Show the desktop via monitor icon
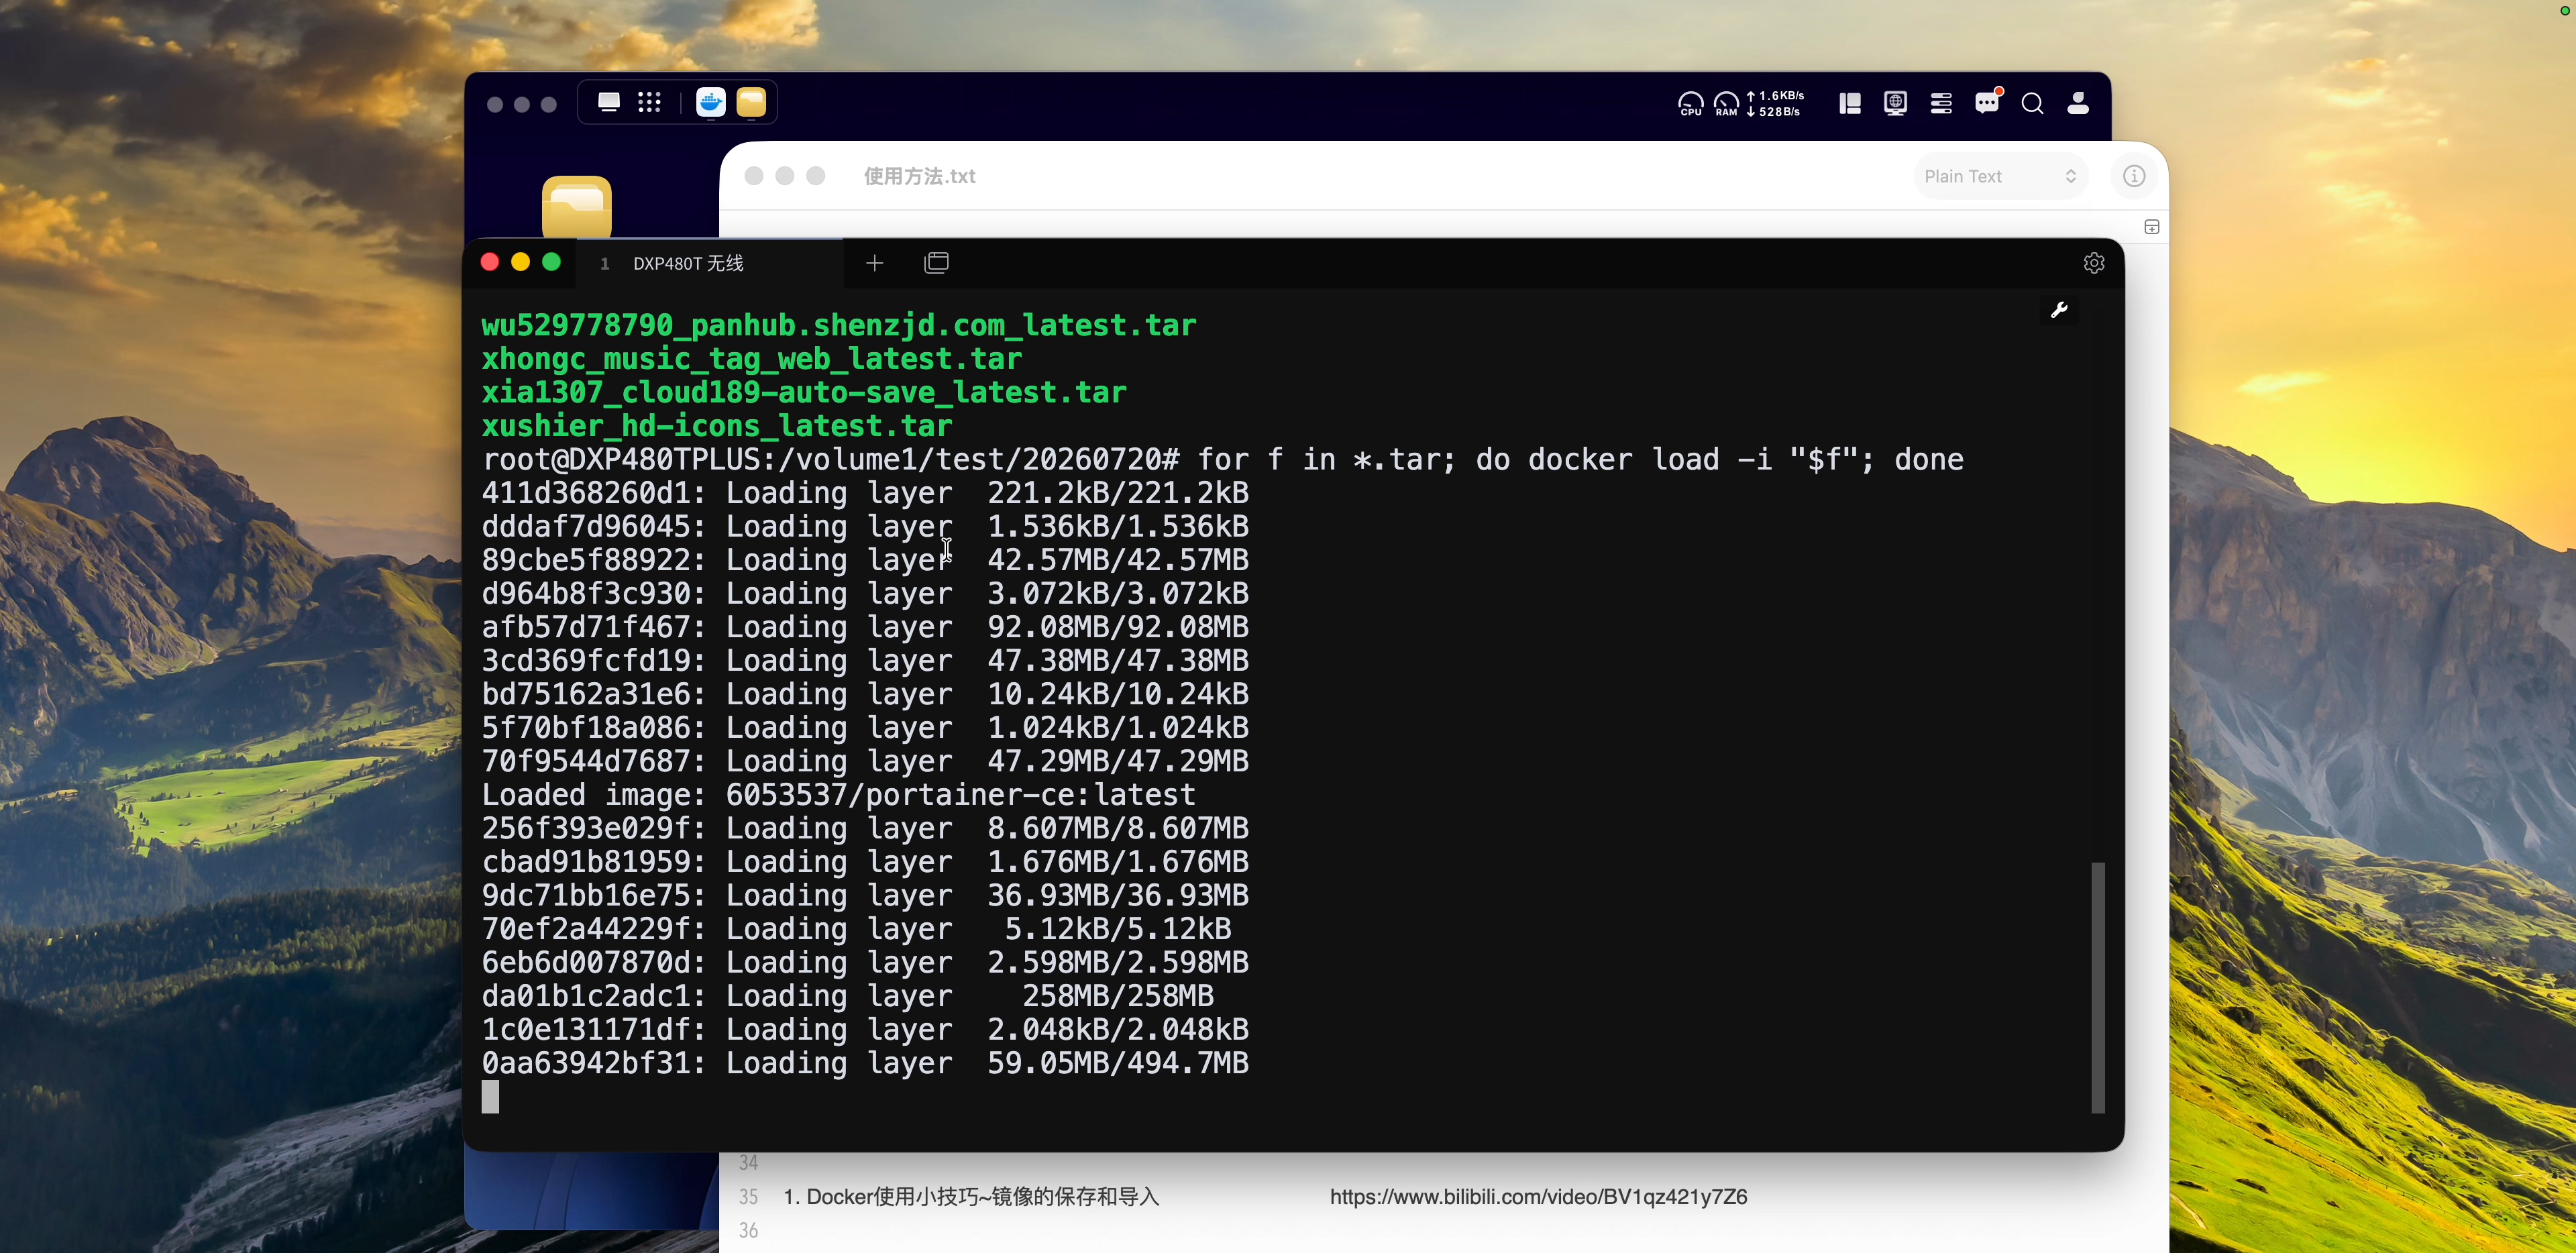 [608, 102]
